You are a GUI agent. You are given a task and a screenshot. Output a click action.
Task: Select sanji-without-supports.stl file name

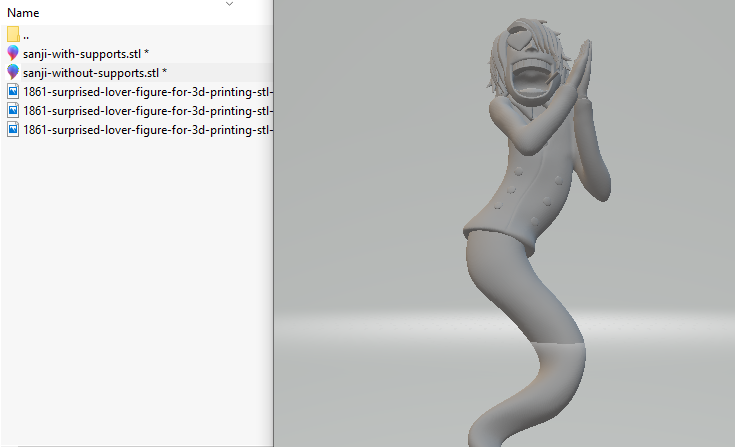[x=95, y=73]
